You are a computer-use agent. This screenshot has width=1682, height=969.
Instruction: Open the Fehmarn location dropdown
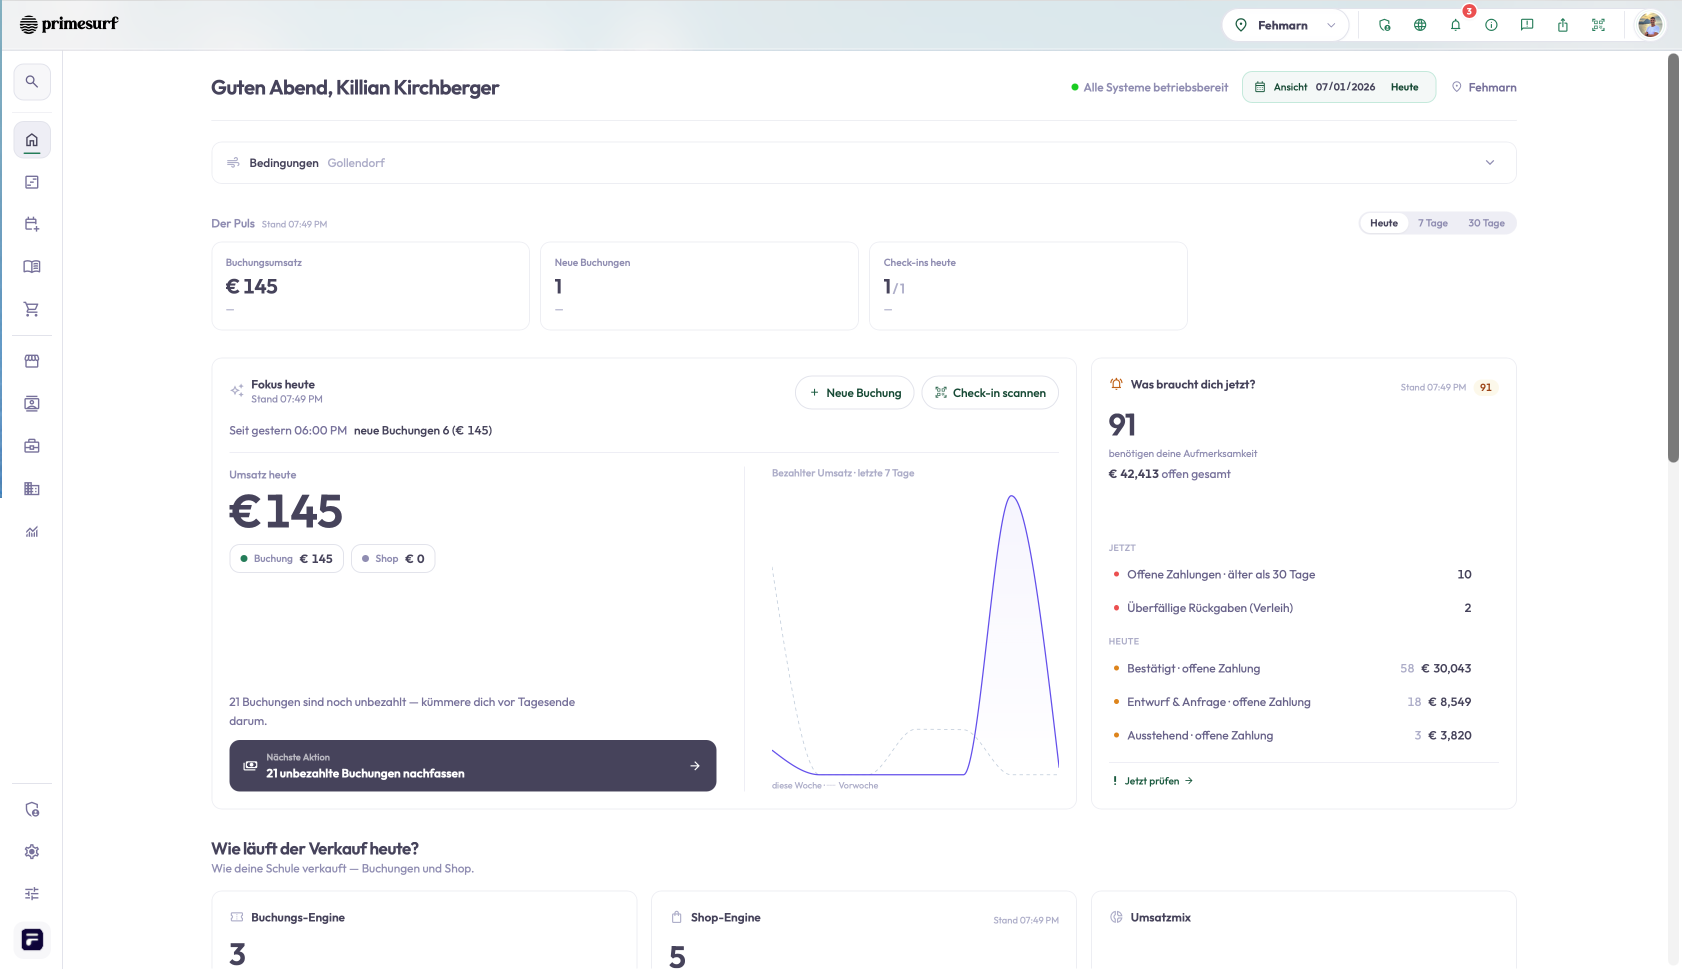[1285, 25]
